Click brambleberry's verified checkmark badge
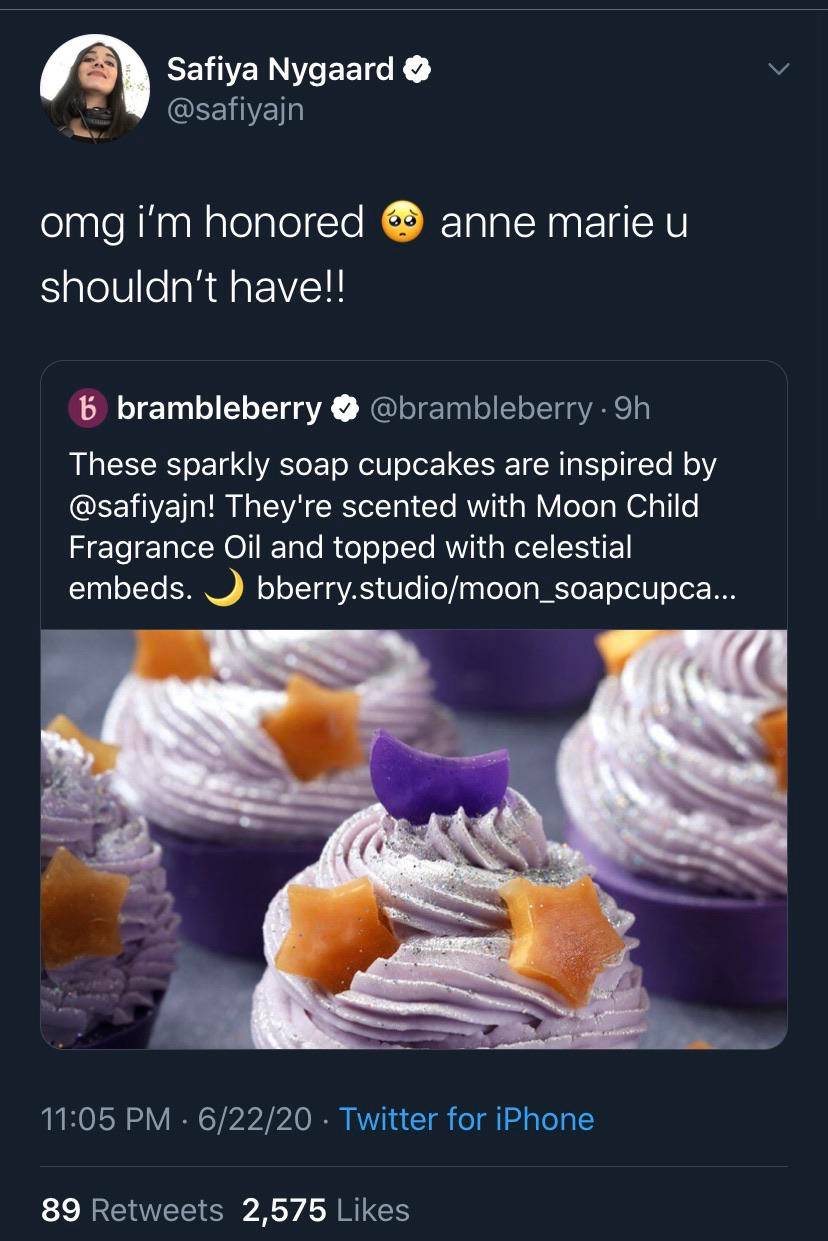 pos(345,408)
